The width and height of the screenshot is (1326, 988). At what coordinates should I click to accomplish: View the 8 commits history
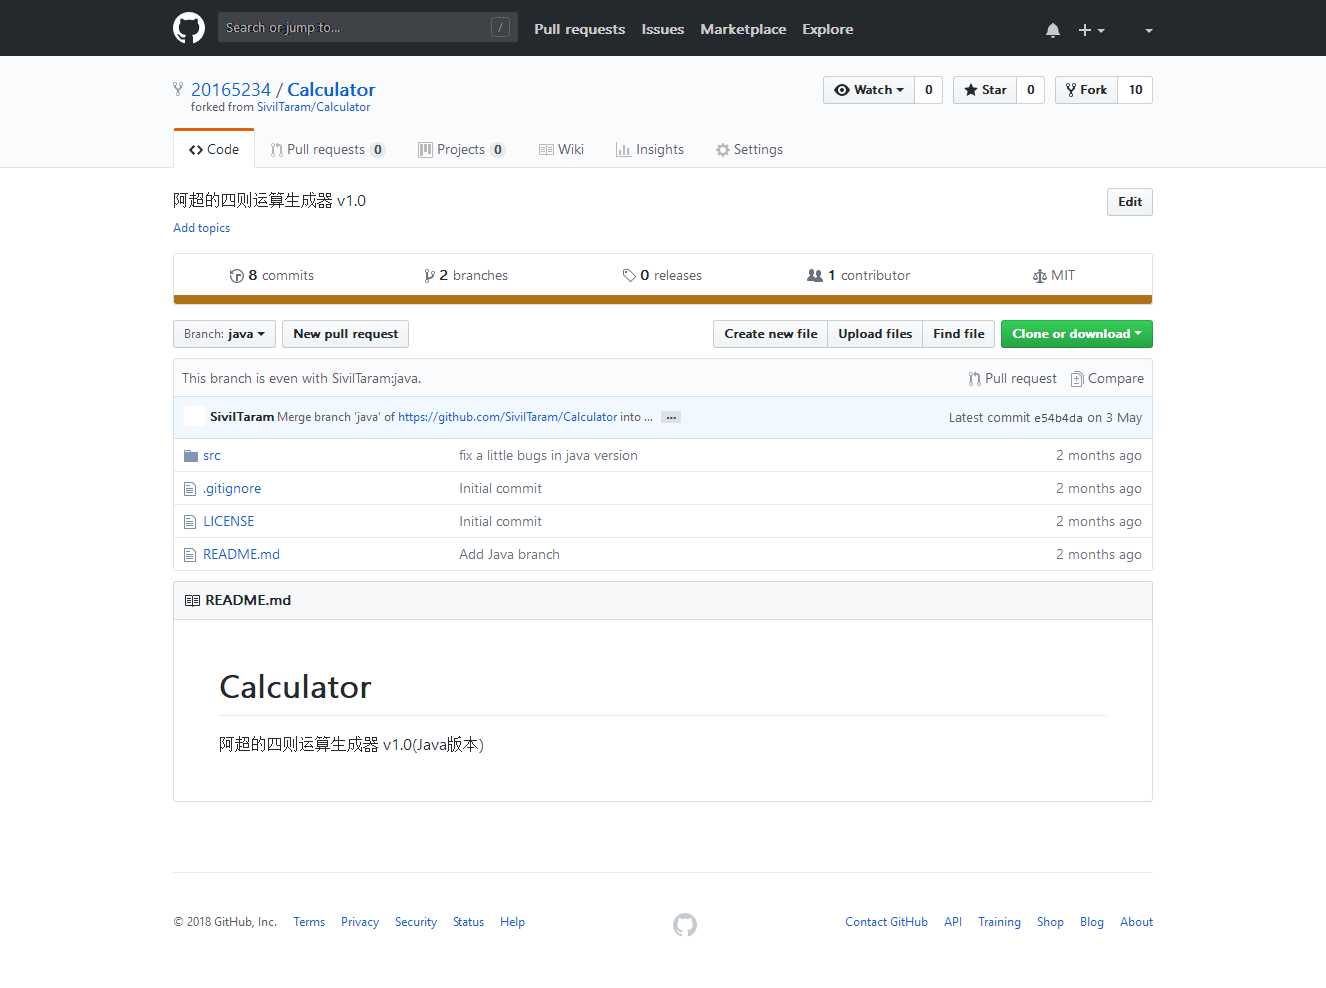(x=271, y=275)
